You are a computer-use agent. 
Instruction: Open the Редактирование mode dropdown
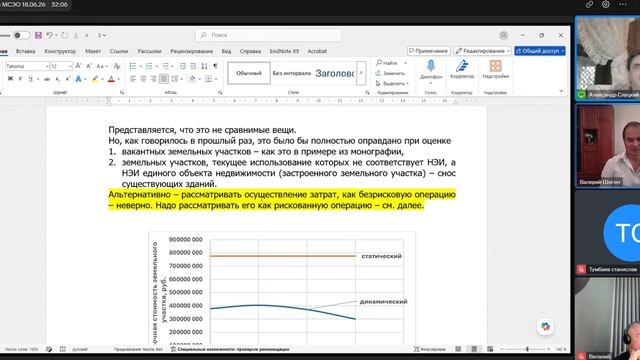[482, 51]
